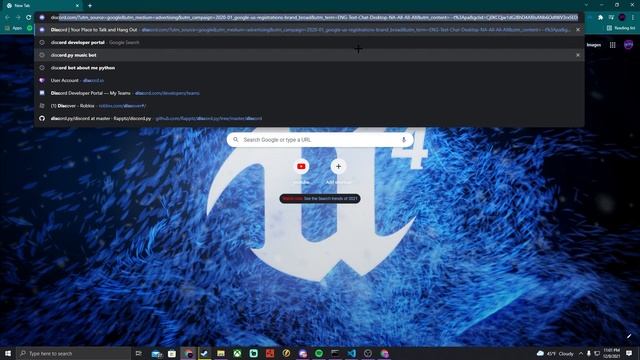Start voice search with microphone icon
This screenshot has width=640, height=360.
tap(404, 140)
